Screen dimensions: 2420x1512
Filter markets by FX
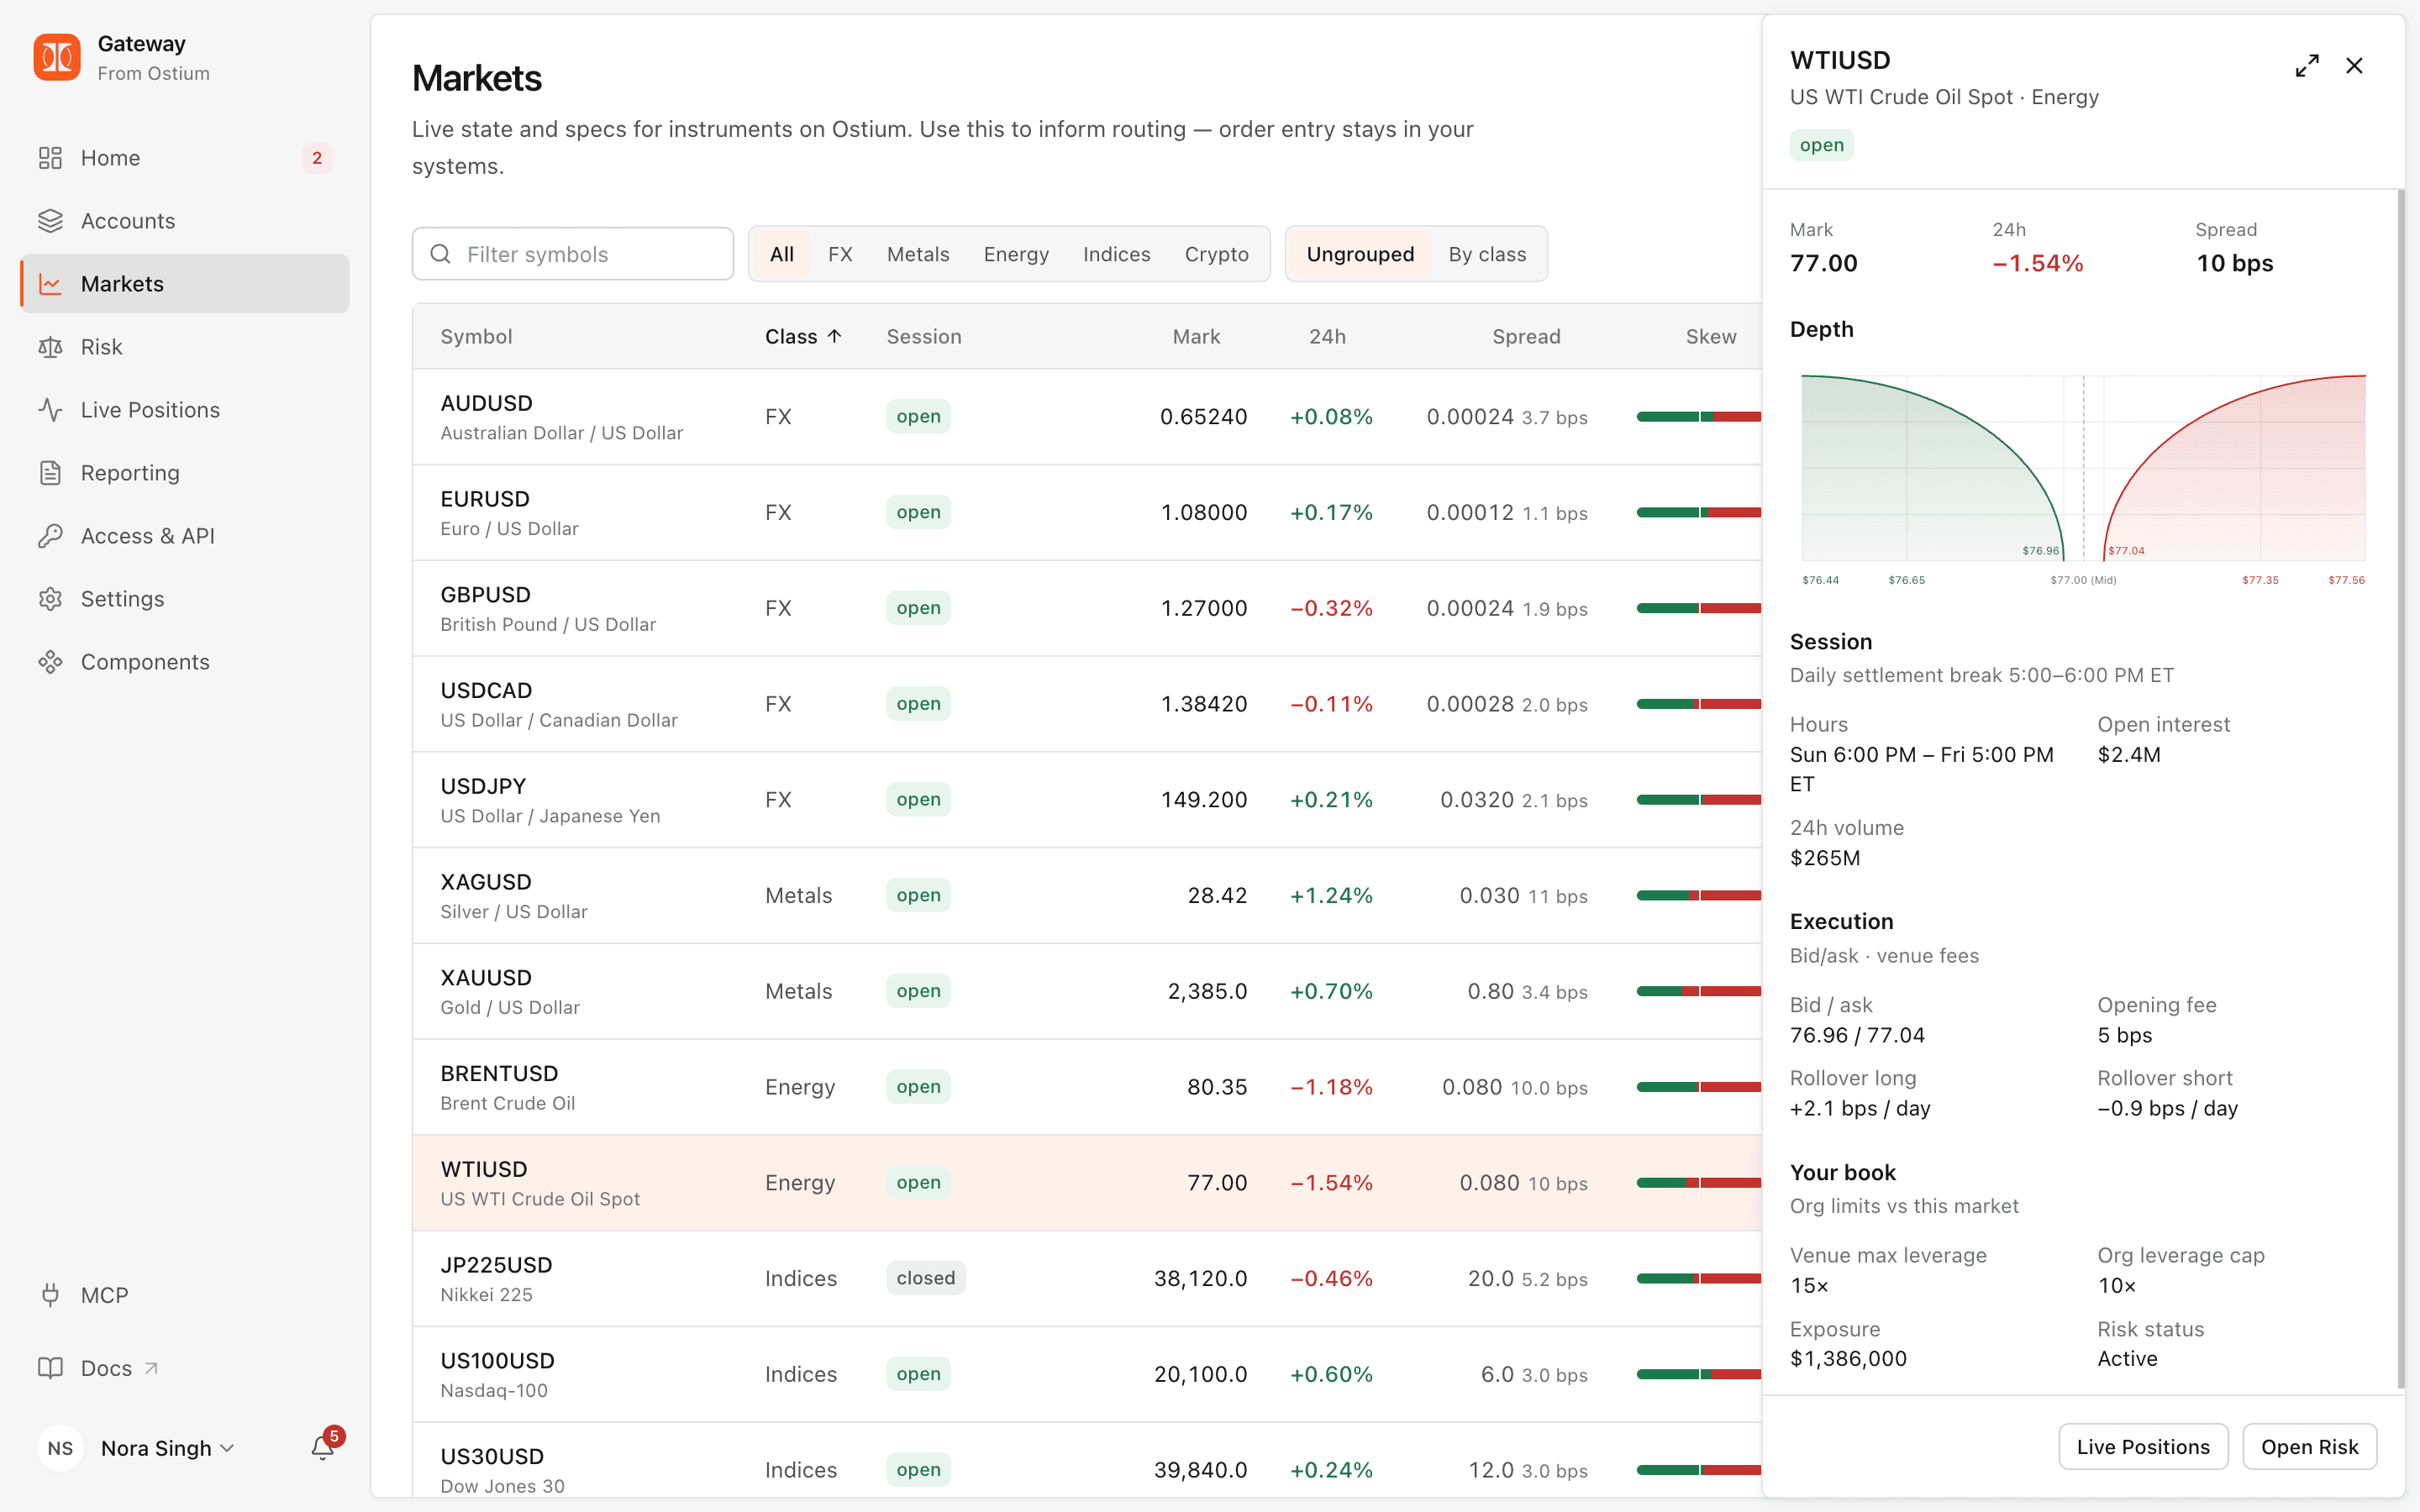840,254
